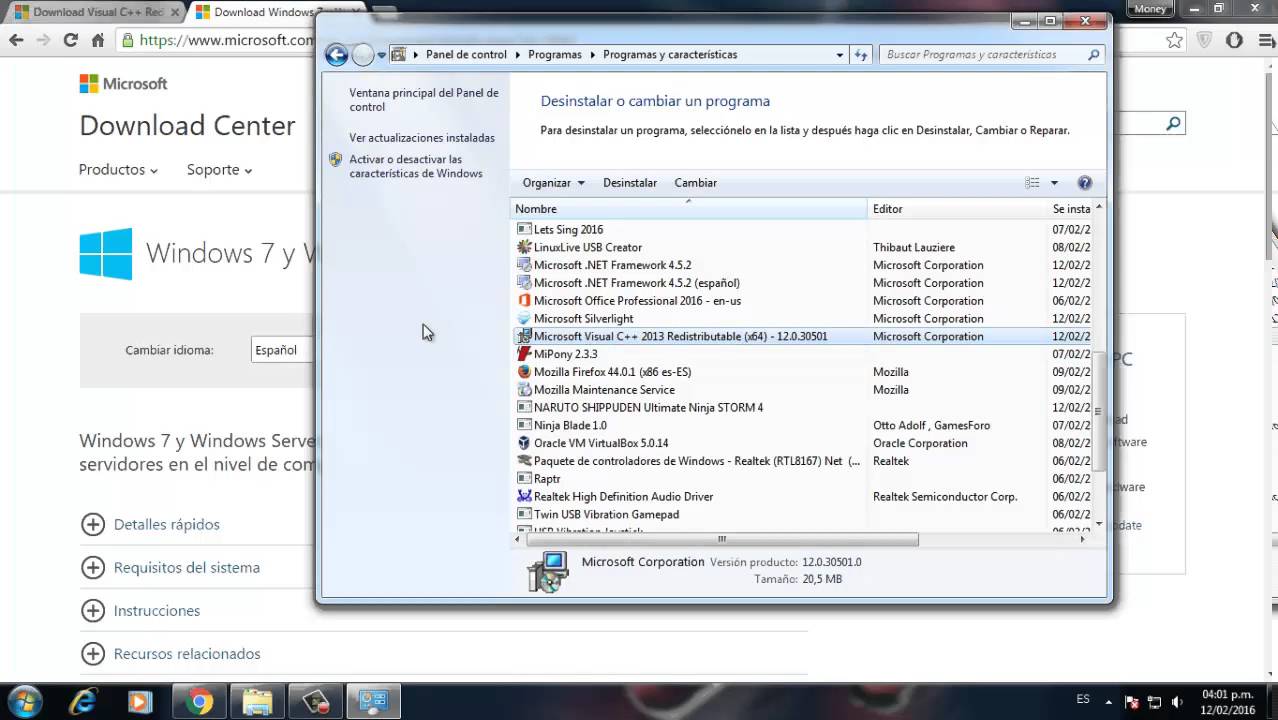Open File Explorer from taskbar
1278x720 pixels.
[x=257, y=702]
